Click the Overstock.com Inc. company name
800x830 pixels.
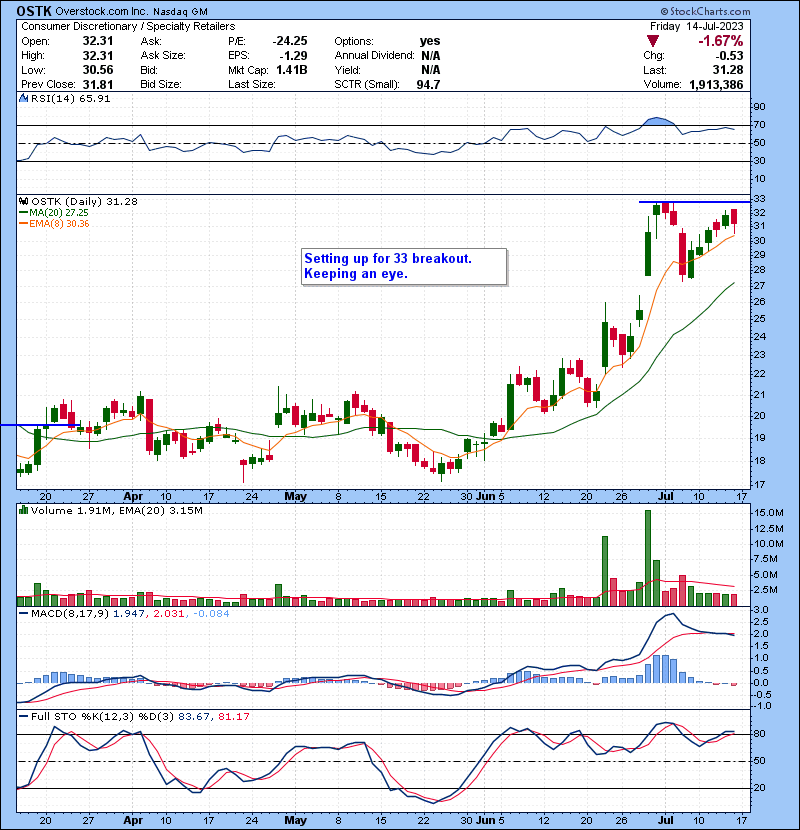click(x=102, y=11)
